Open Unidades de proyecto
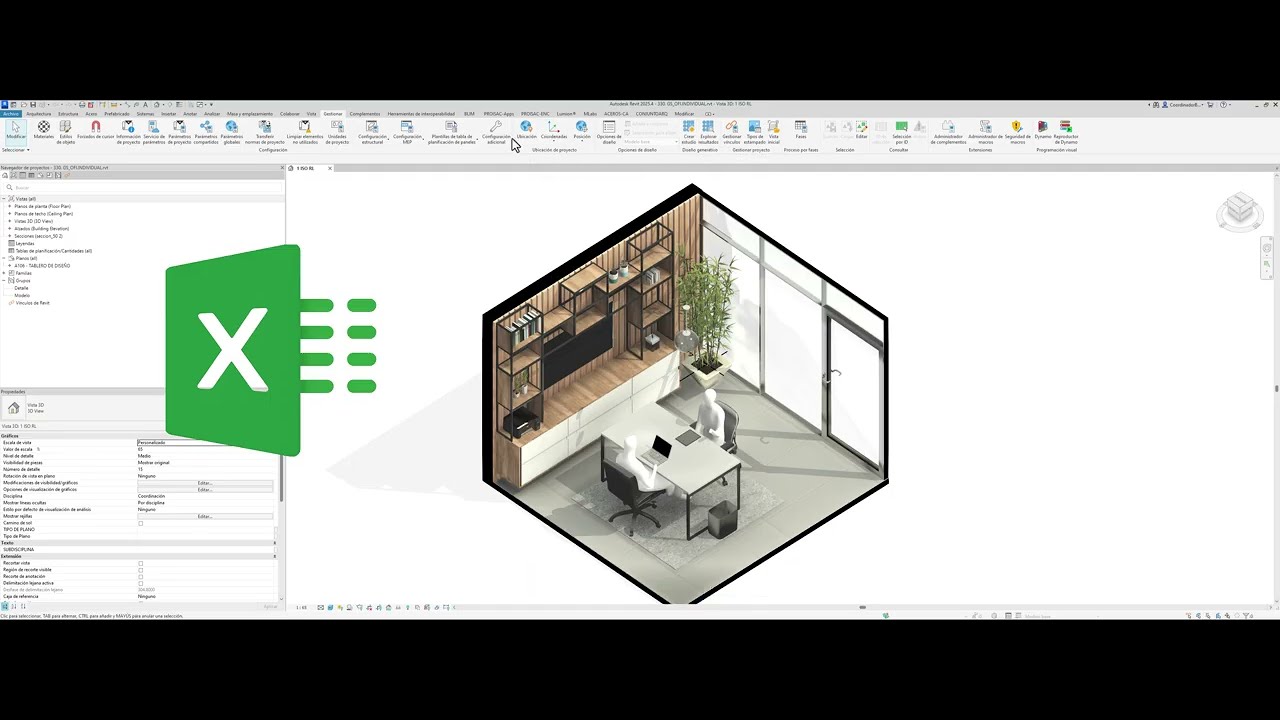Viewport: 1280px width, 720px height. coord(337,132)
